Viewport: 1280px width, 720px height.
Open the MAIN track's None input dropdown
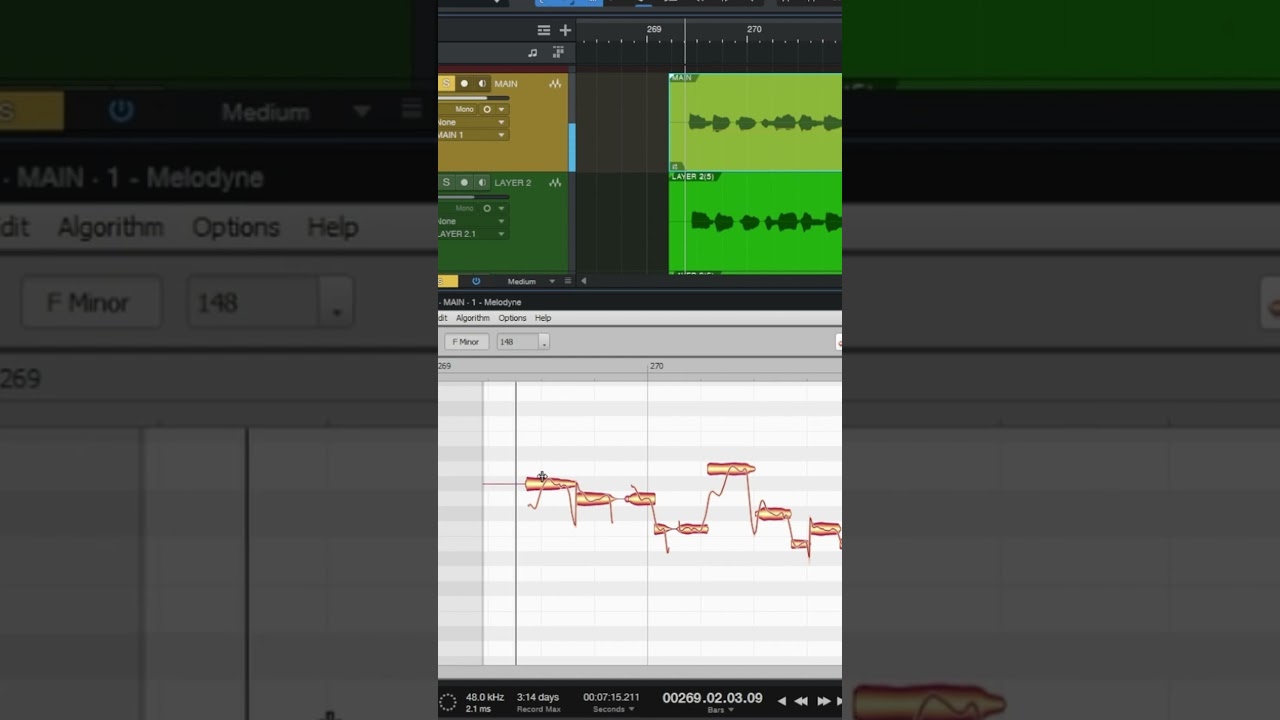(x=473, y=122)
